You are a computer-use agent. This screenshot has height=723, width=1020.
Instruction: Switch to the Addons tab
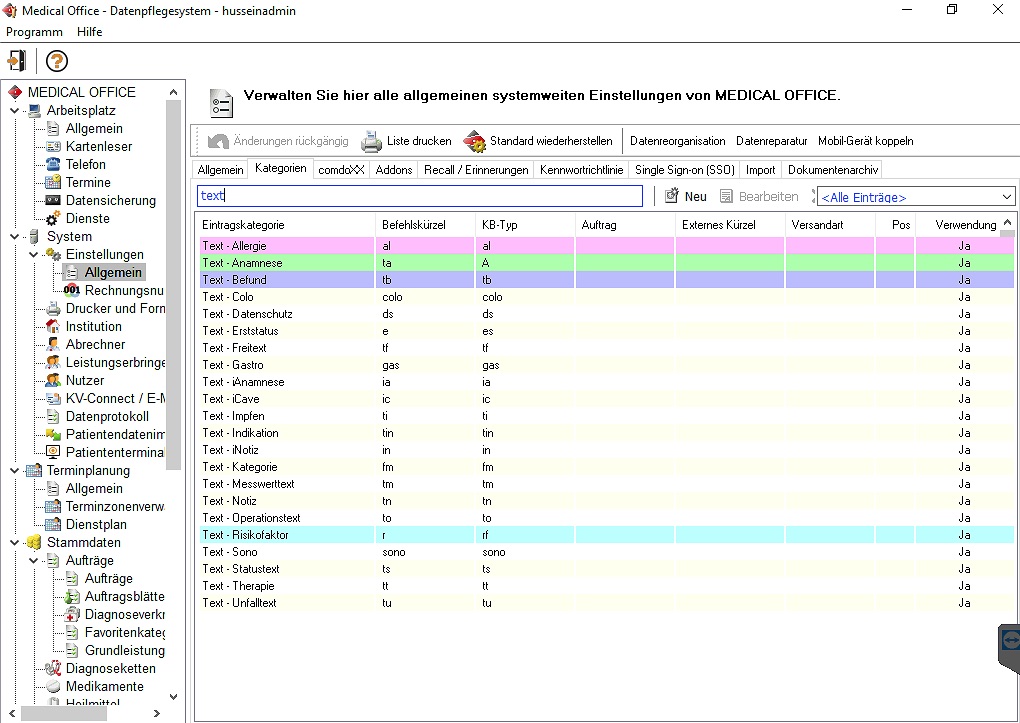tap(394, 170)
